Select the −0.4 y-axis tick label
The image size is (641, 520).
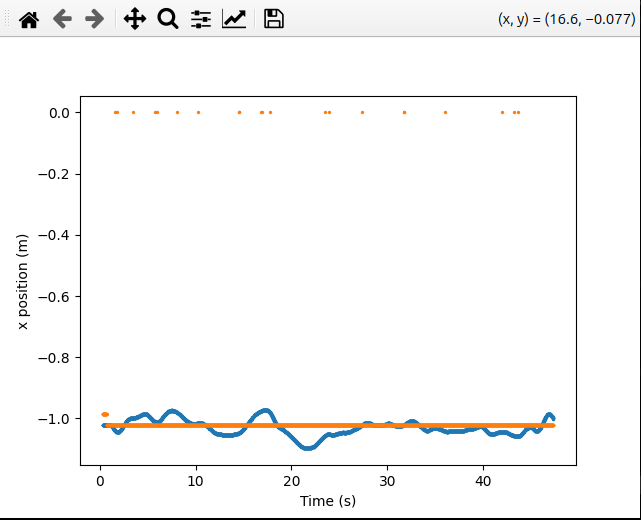coord(55,235)
